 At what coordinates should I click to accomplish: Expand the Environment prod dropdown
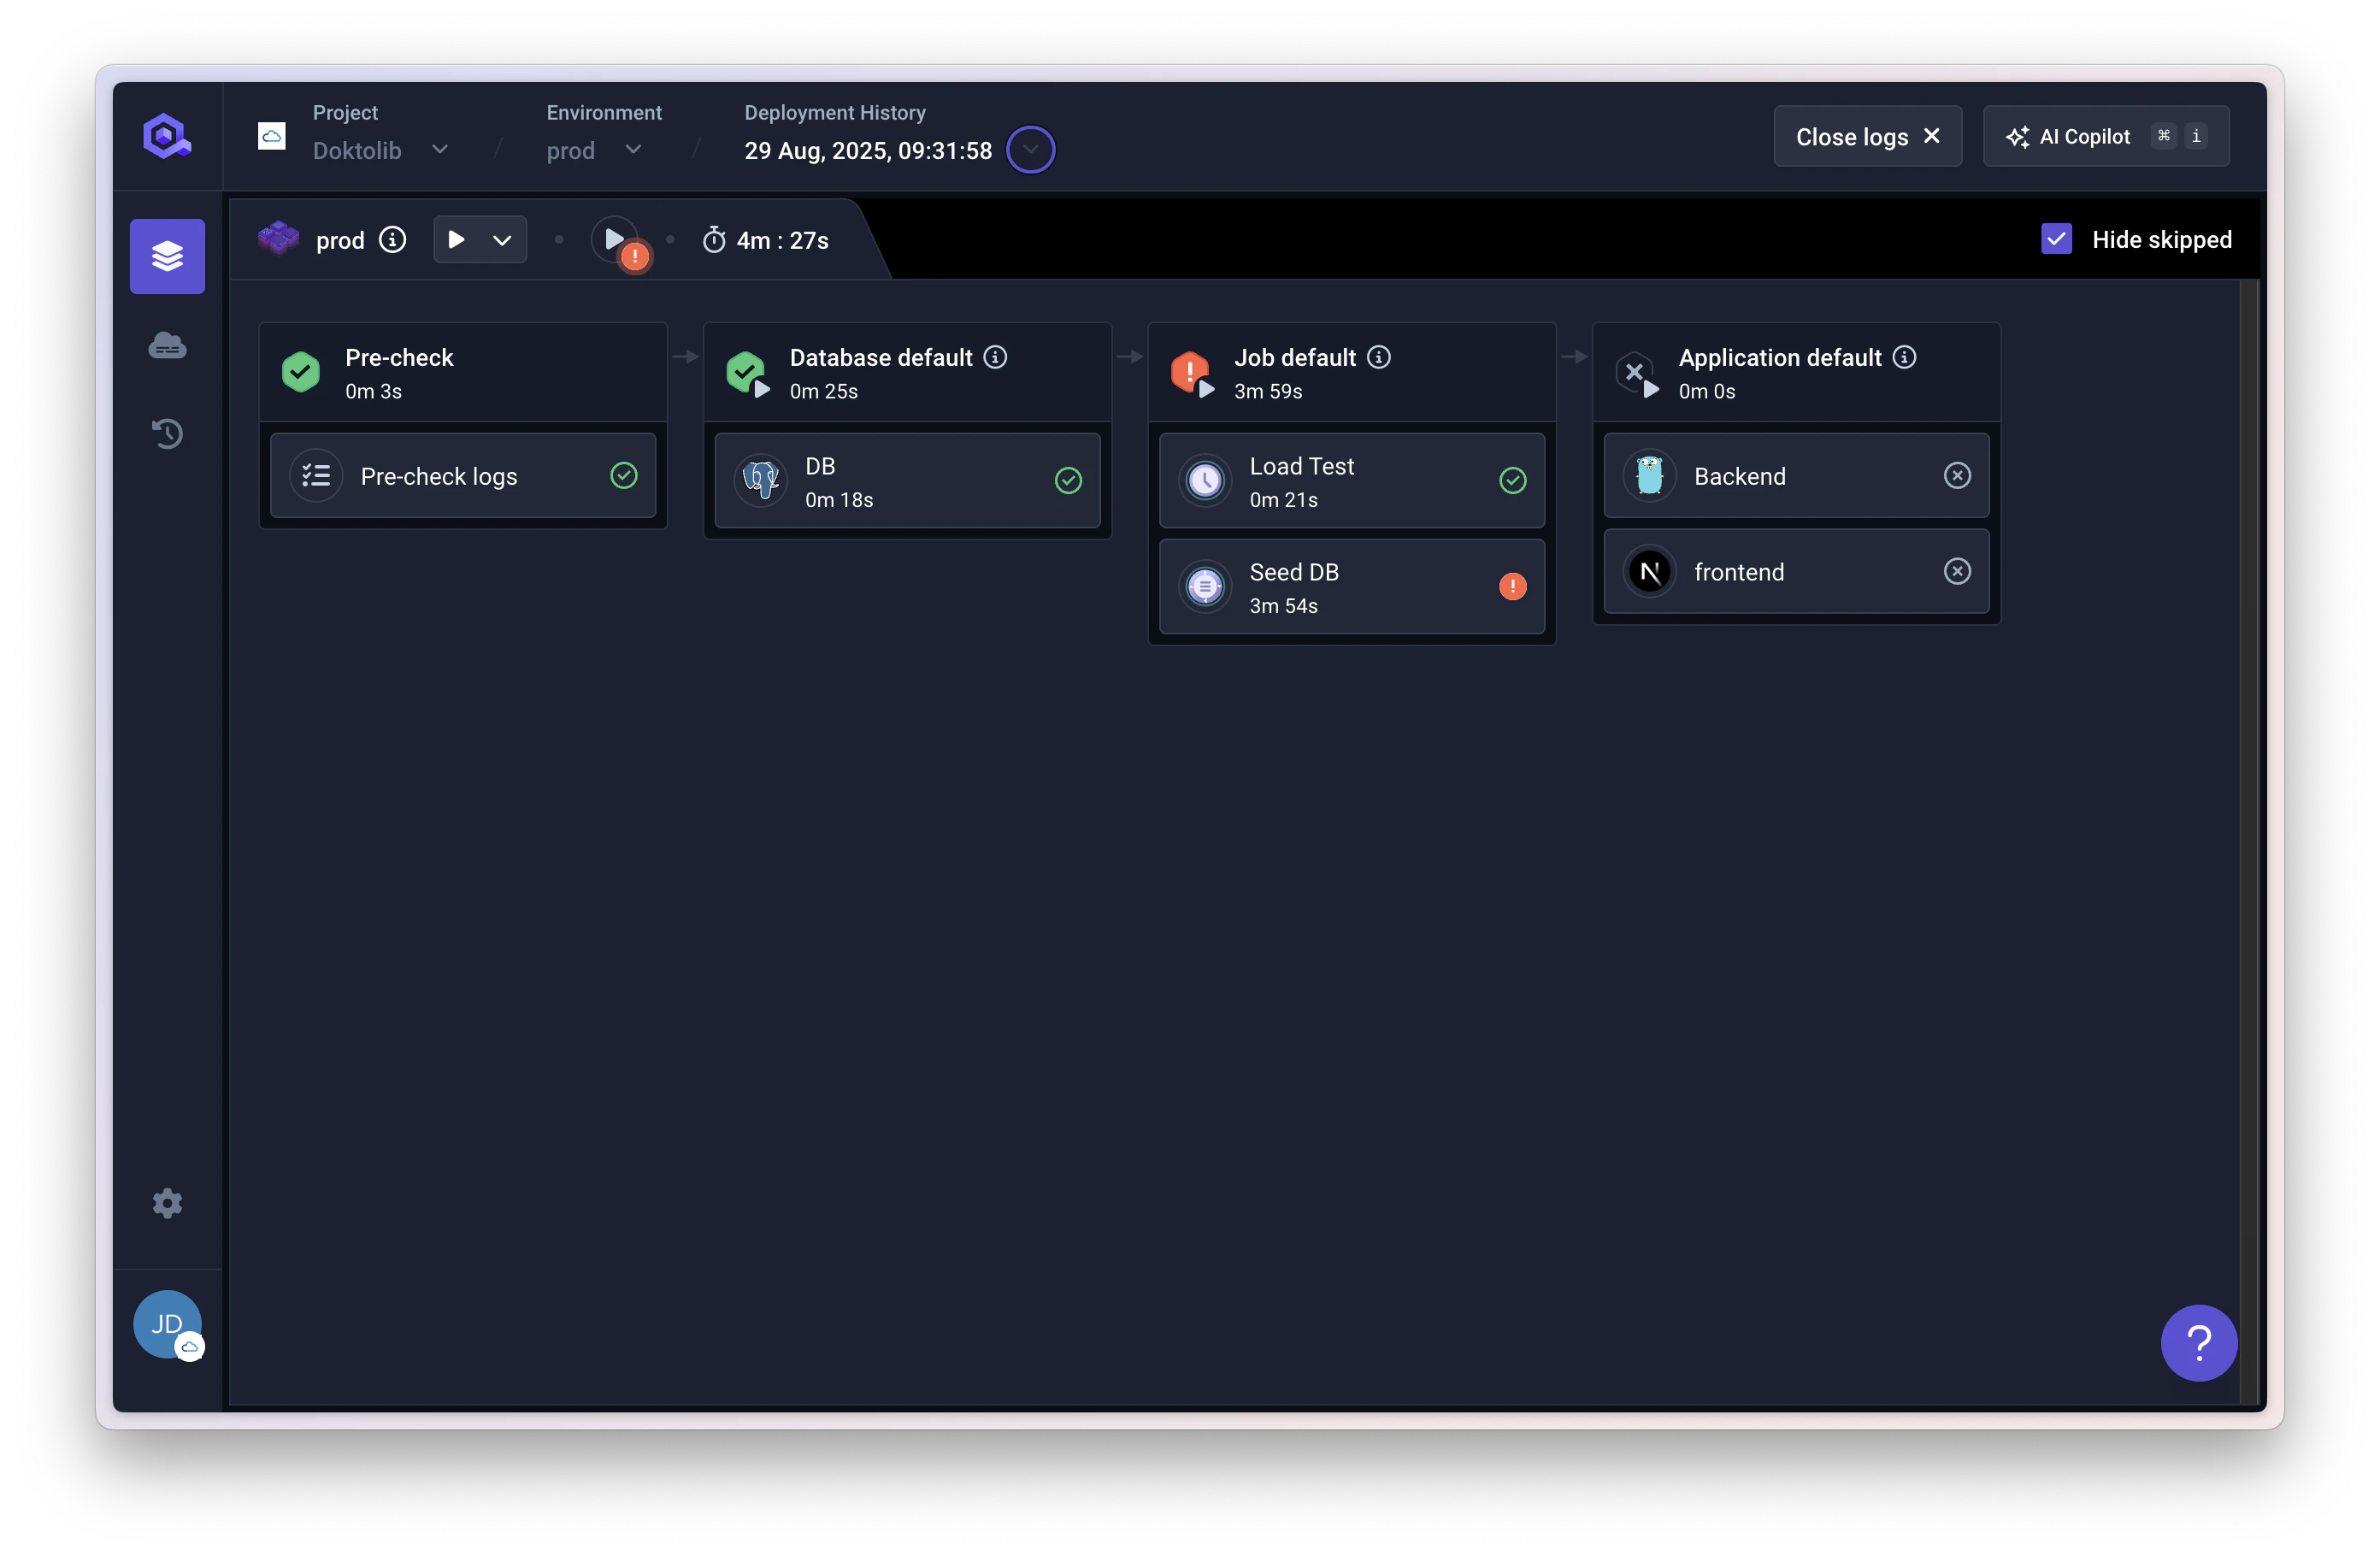point(633,150)
